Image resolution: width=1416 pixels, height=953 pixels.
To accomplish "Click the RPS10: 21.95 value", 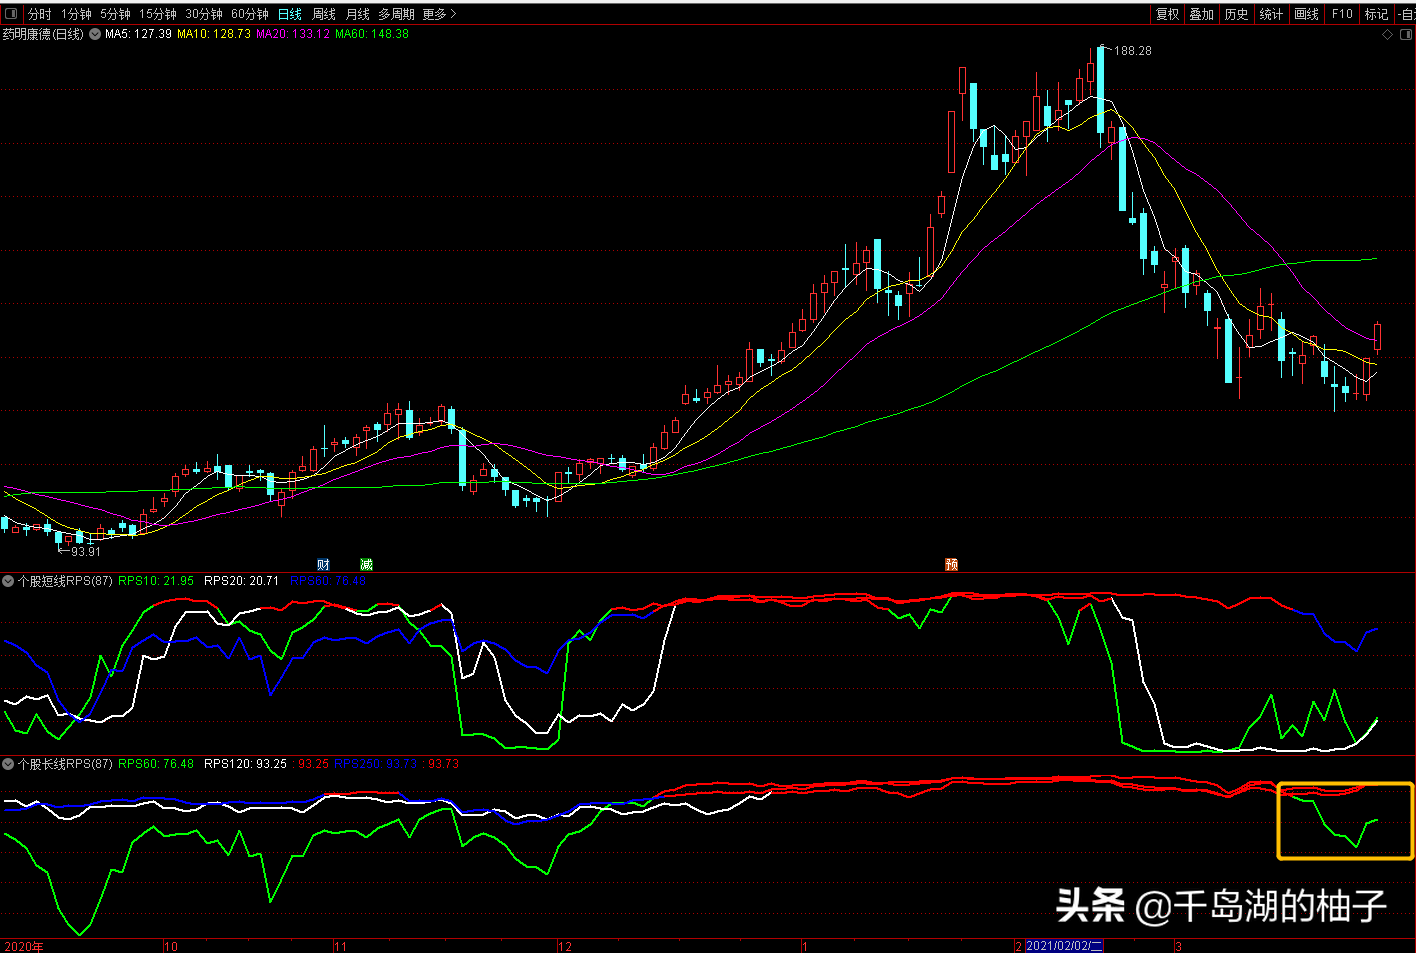I will (x=156, y=581).
